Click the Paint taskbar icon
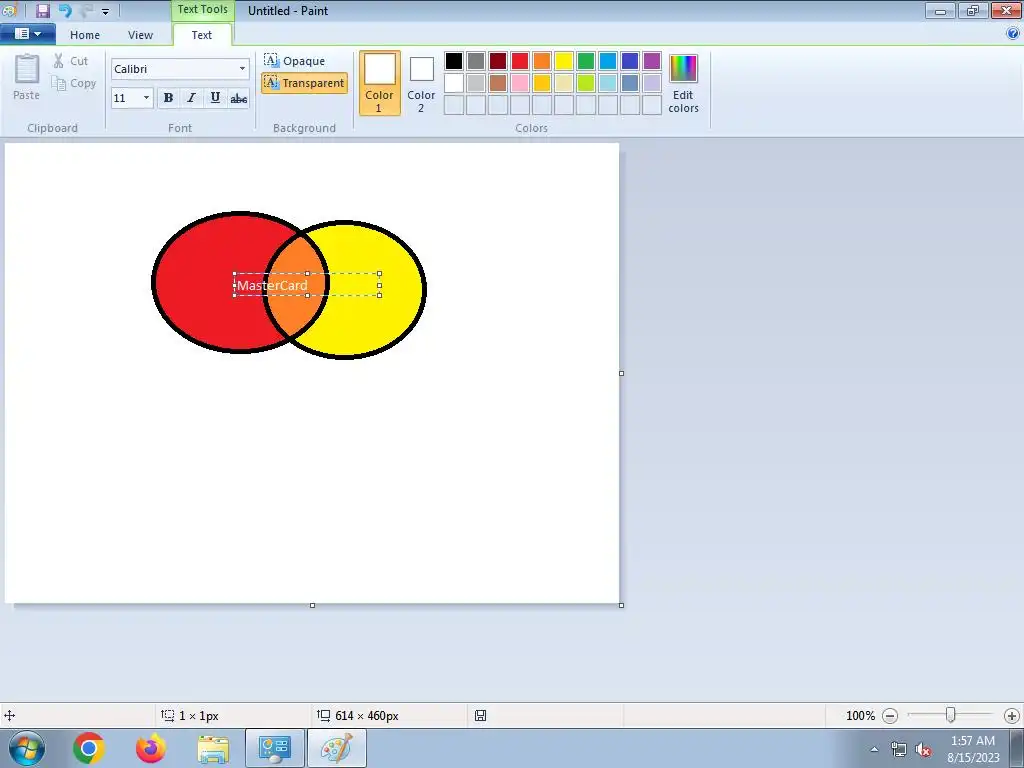This screenshot has width=1024, height=768. click(337, 748)
